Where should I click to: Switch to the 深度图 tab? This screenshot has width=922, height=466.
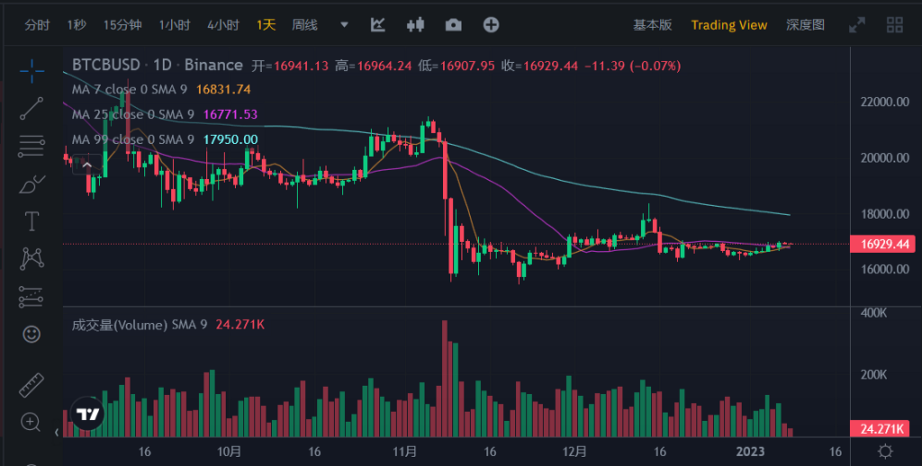point(805,24)
